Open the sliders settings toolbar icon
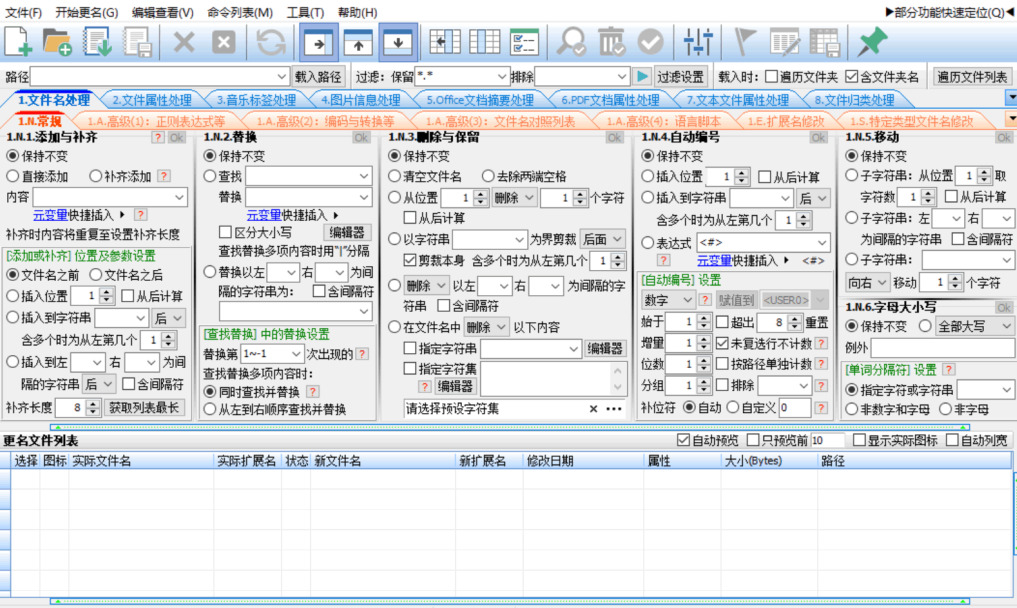This screenshot has width=1017, height=608. point(696,42)
